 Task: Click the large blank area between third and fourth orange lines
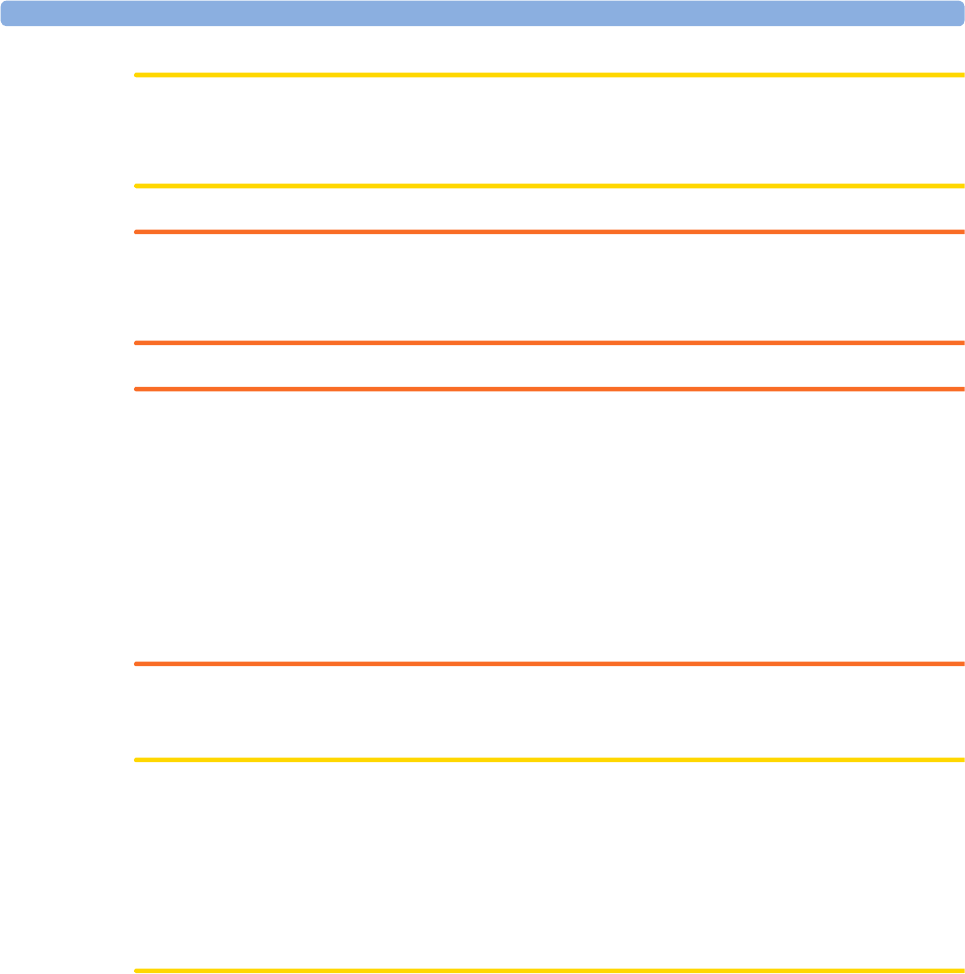pos(549,527)
